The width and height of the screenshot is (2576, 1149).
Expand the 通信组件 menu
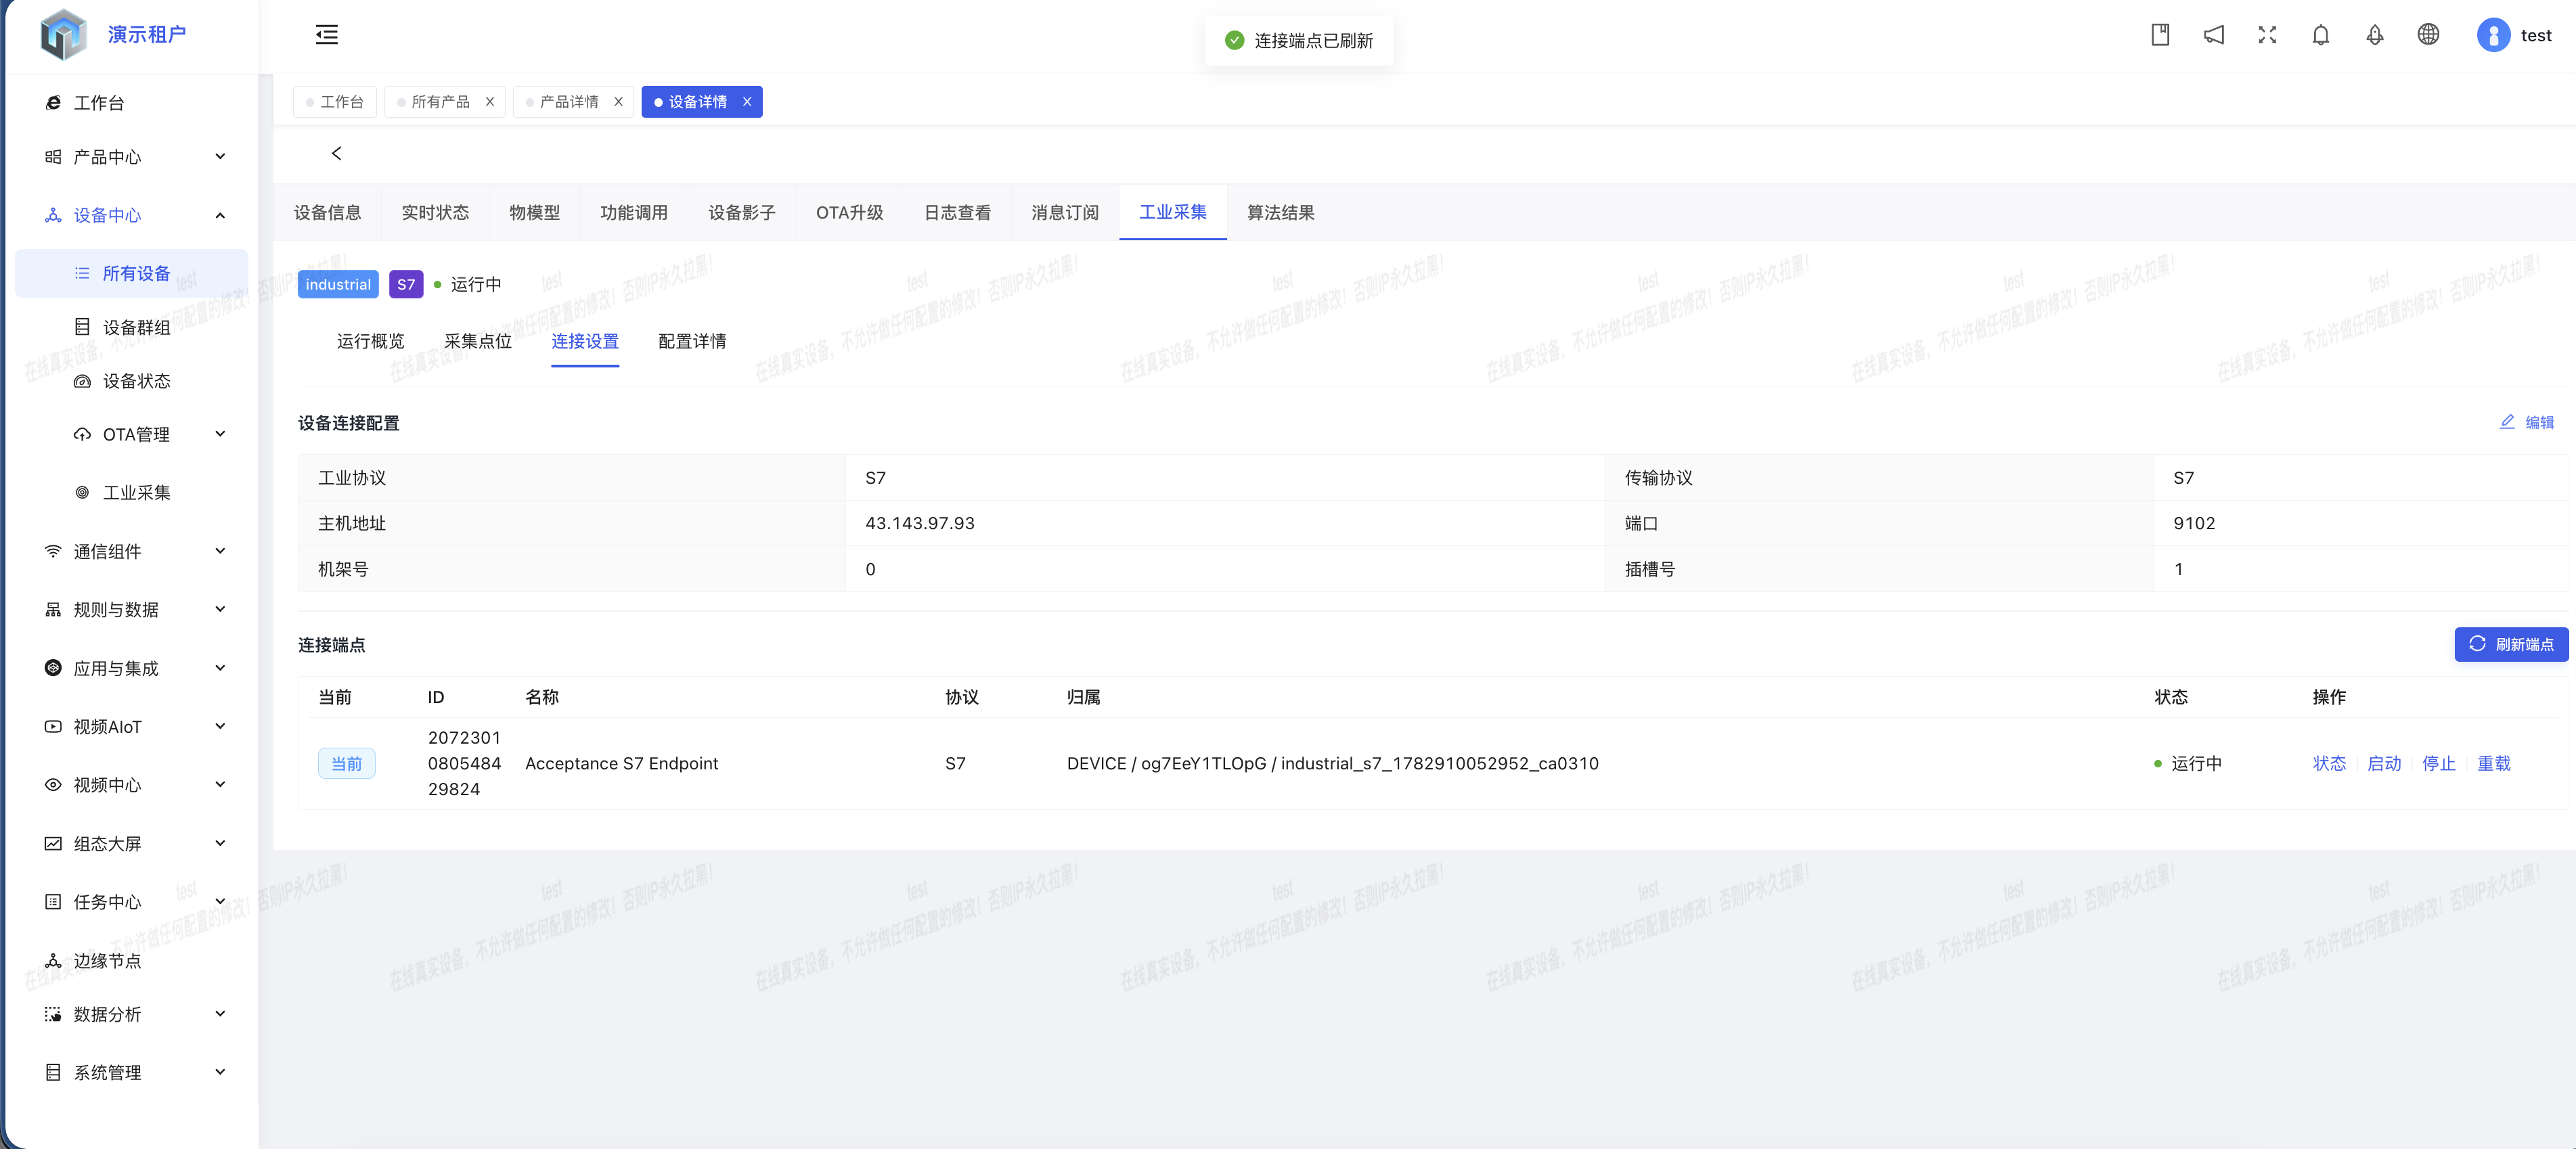click(x=131, y=551)
